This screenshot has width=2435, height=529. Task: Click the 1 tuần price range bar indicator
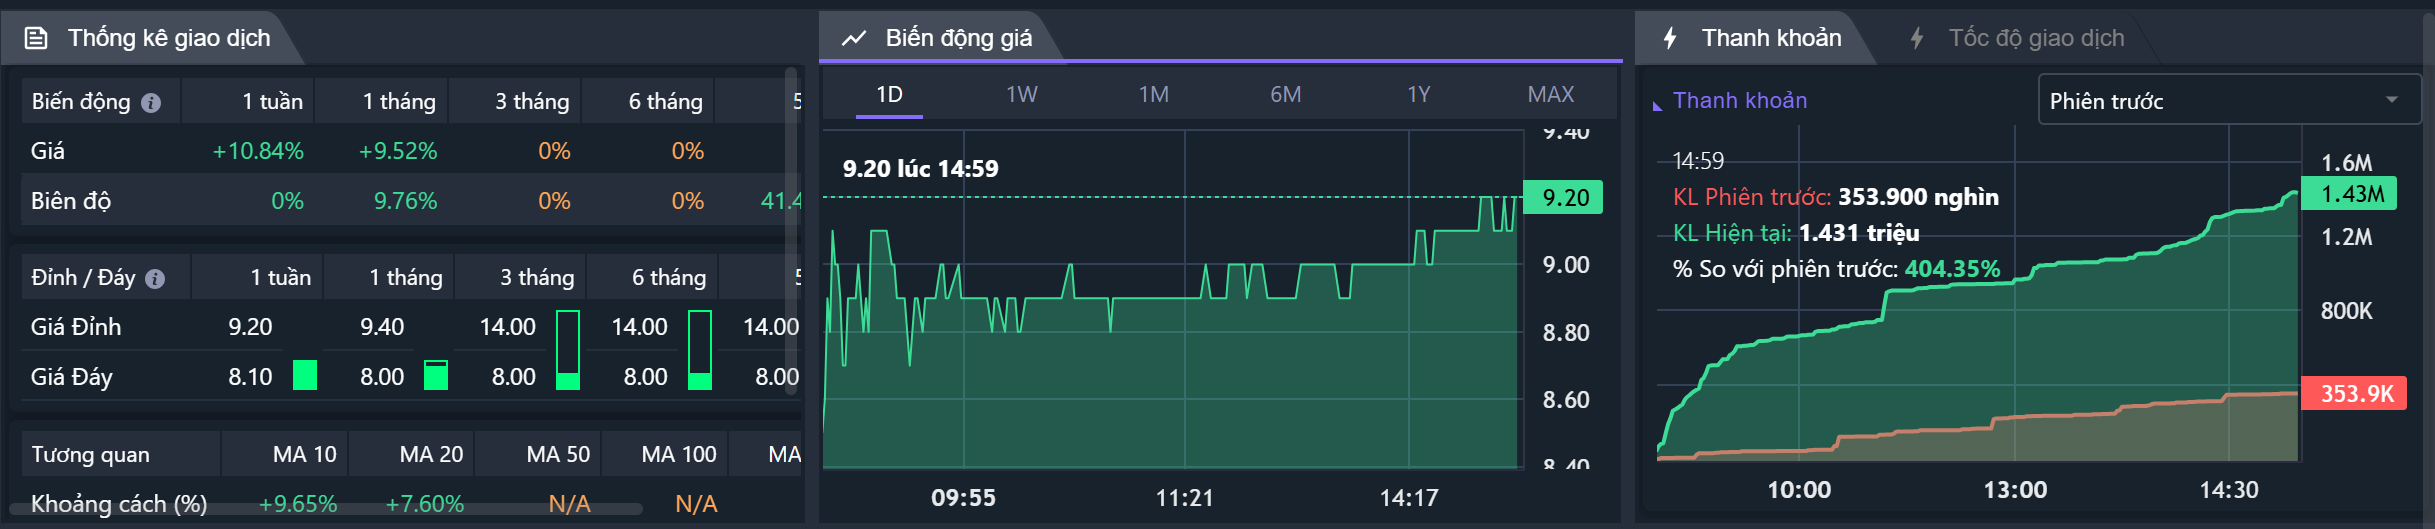pos(305,375)
